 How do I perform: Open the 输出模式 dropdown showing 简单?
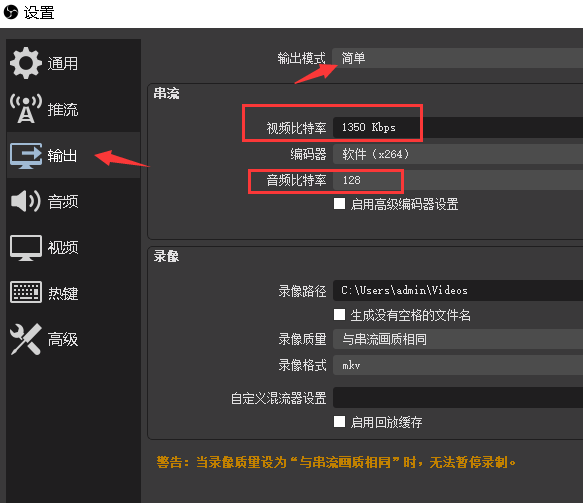458,58
